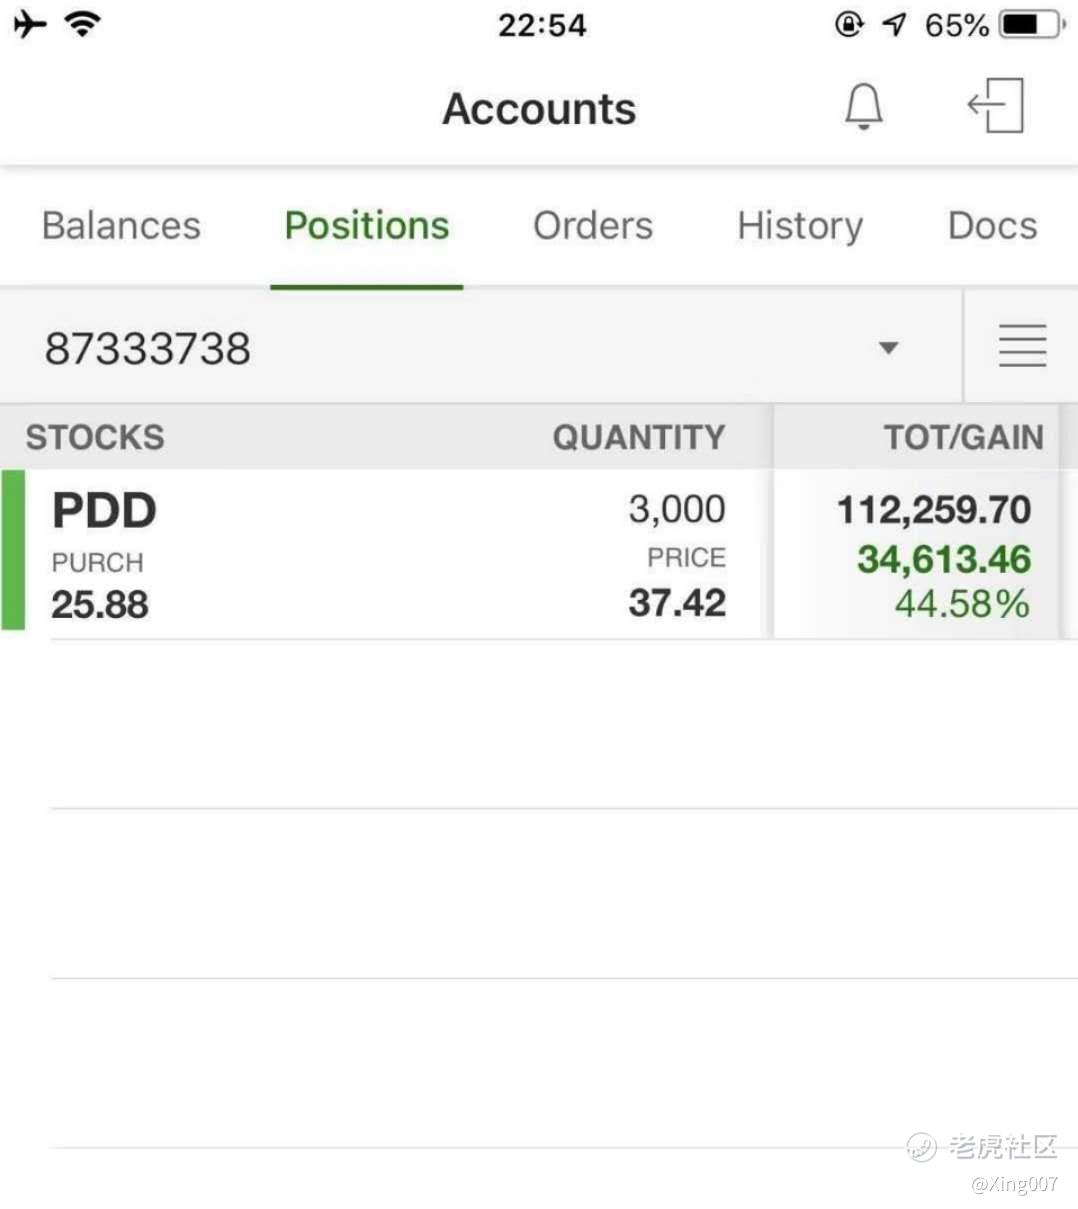1078x1209 pixels.
Task: Tap the Wi-Fi status icon
Action: [x=82, y=23]
